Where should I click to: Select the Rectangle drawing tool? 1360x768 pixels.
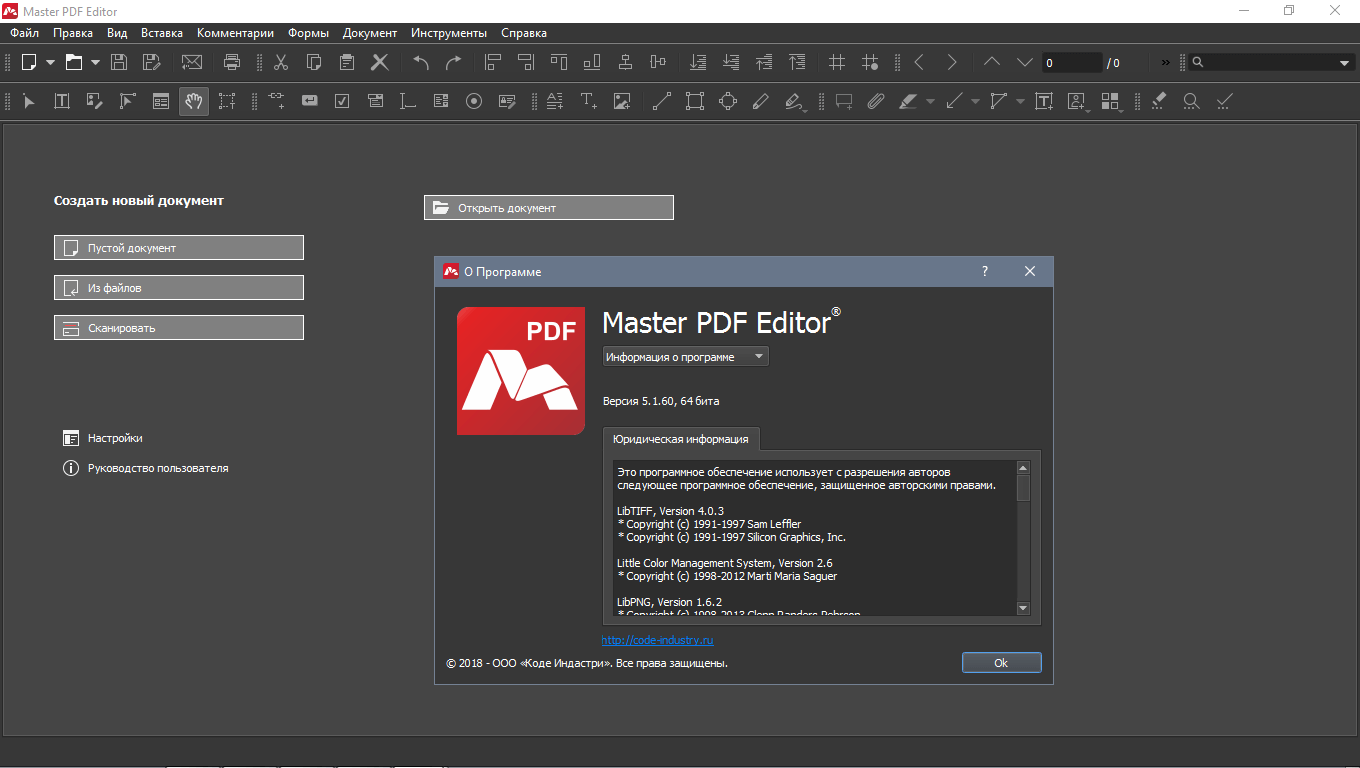click(x=695, y=101)
